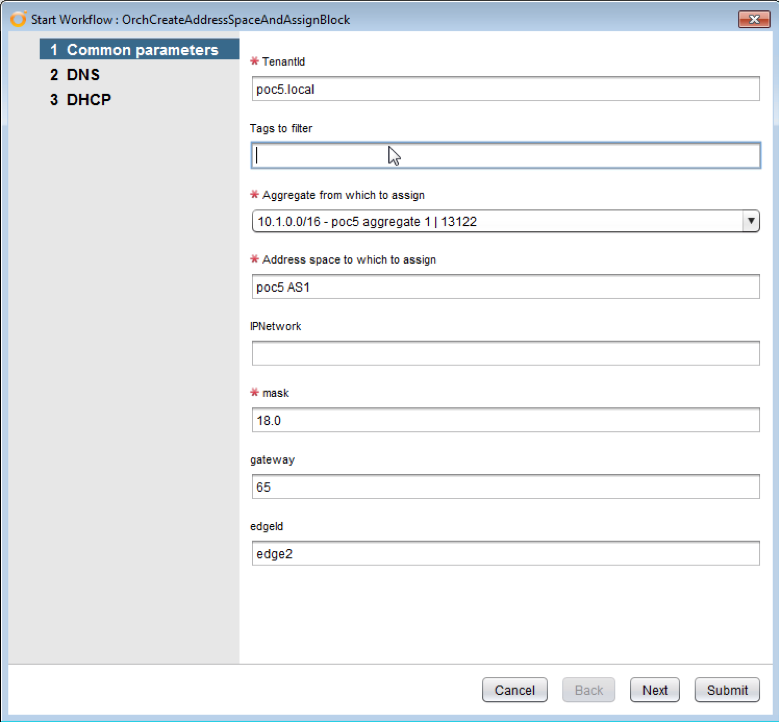
Task: Click into the TenantId input field
Action: (505, 88)
